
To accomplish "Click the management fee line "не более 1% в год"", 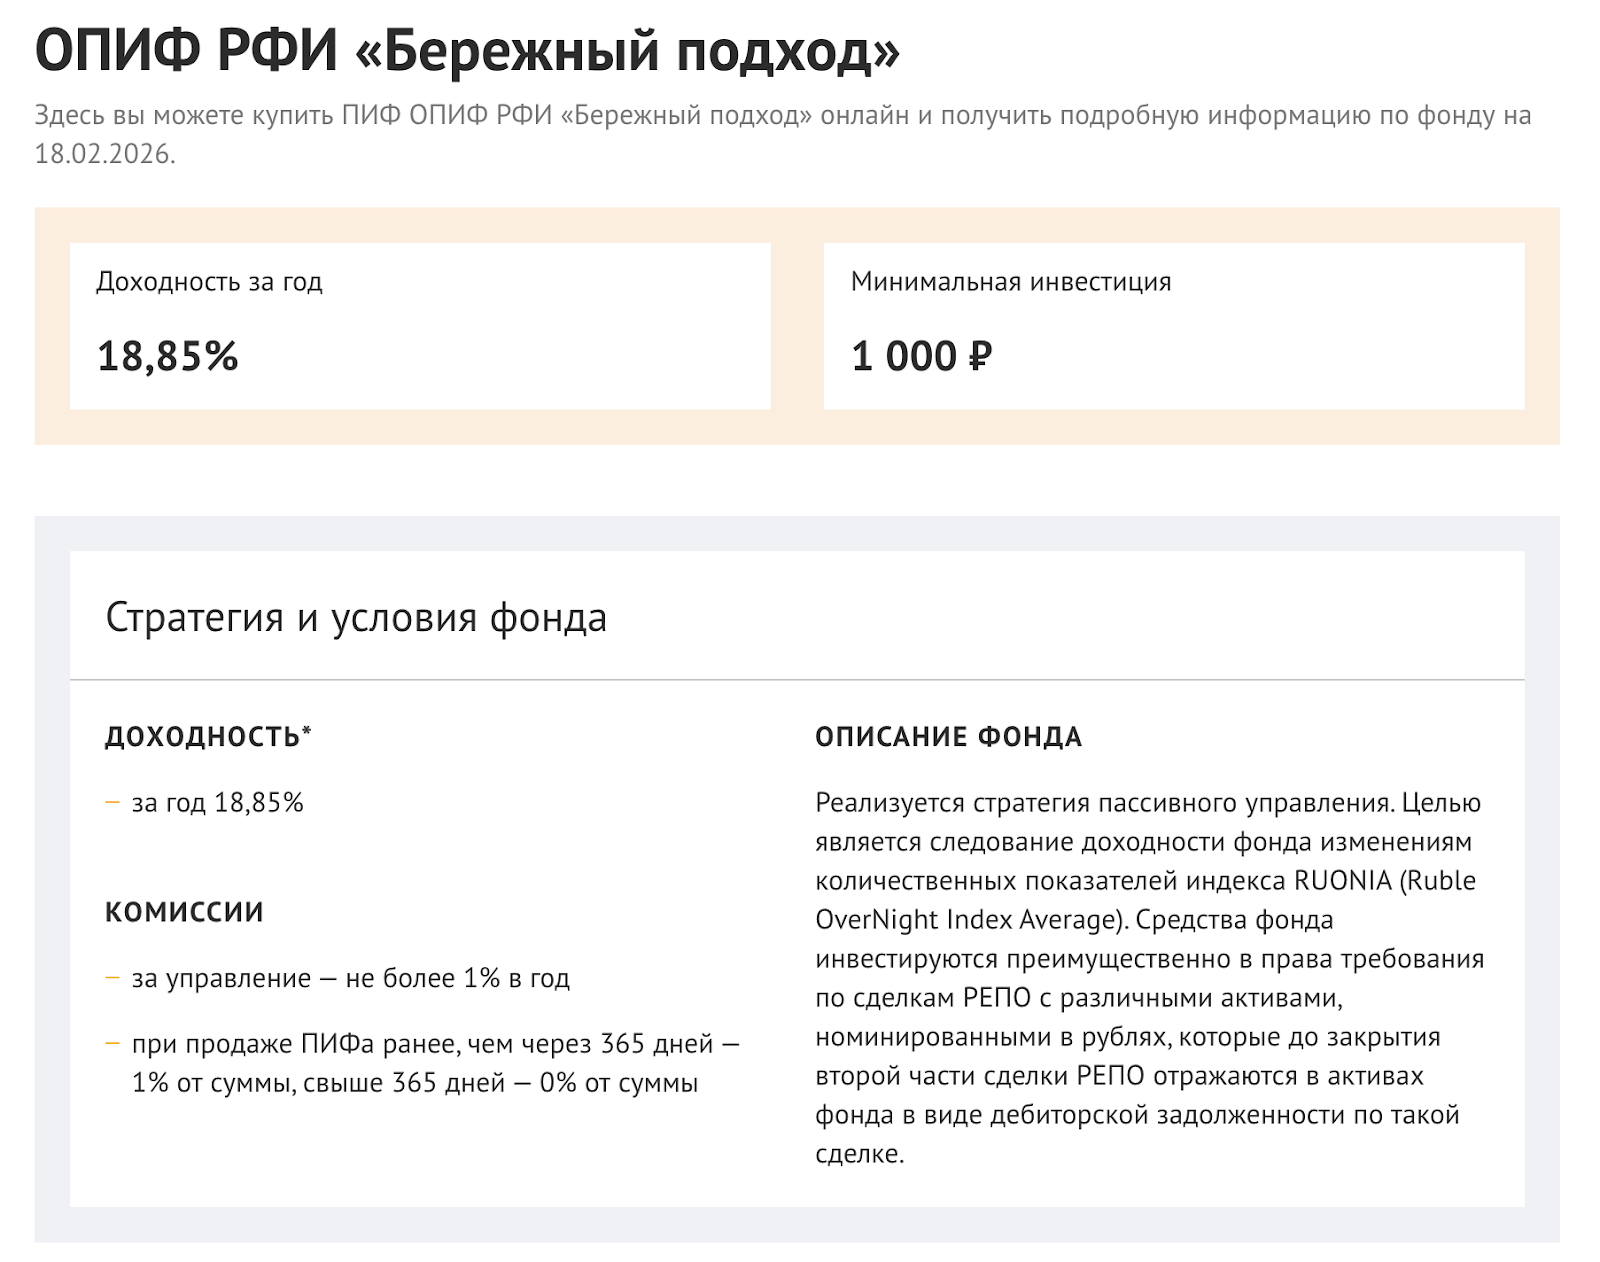I will (457, 978).
